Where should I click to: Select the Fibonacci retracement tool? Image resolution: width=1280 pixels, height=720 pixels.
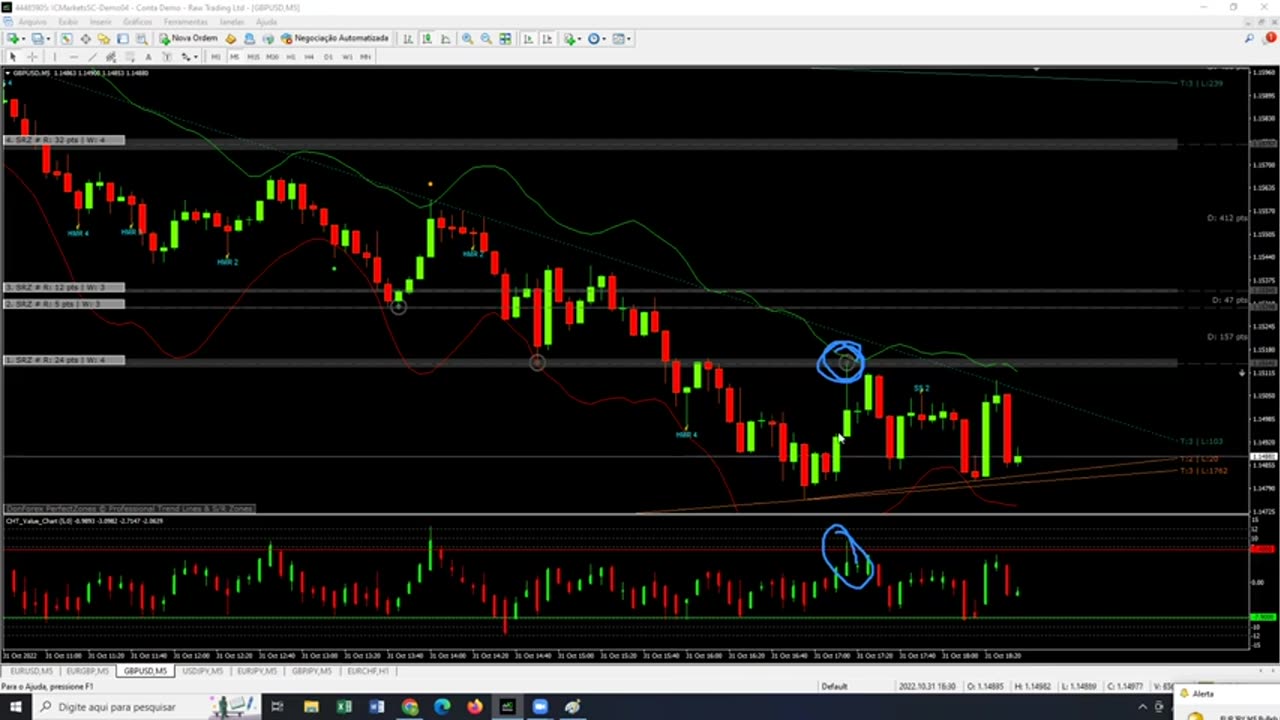click(x=130, y=57)
